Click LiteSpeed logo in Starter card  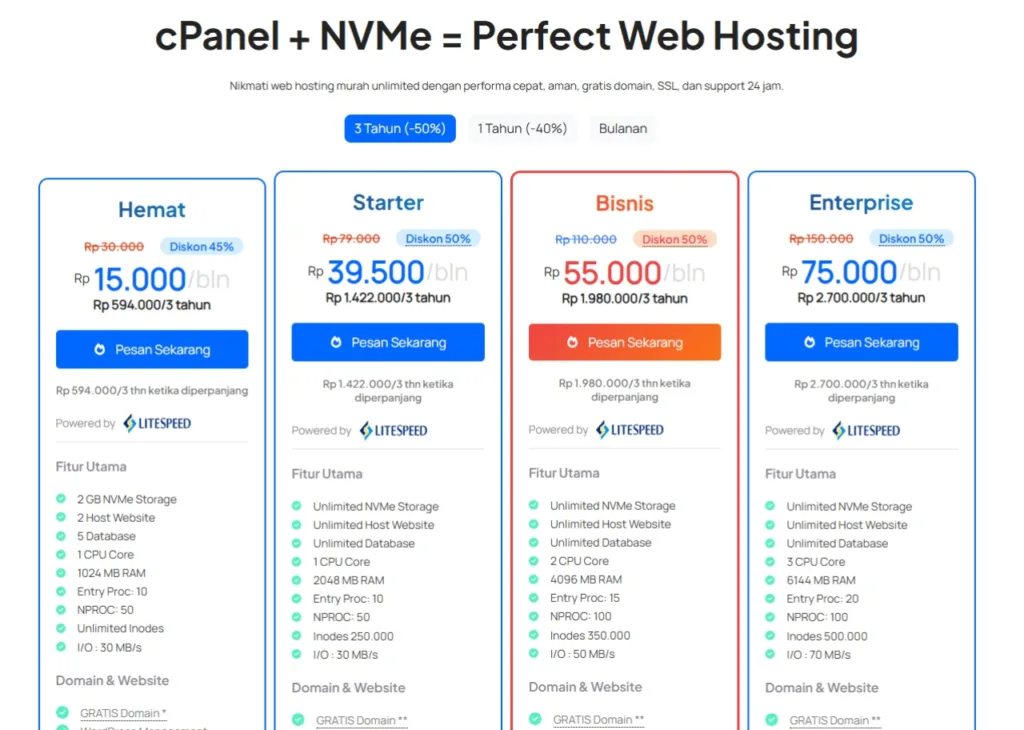[394, 430]
